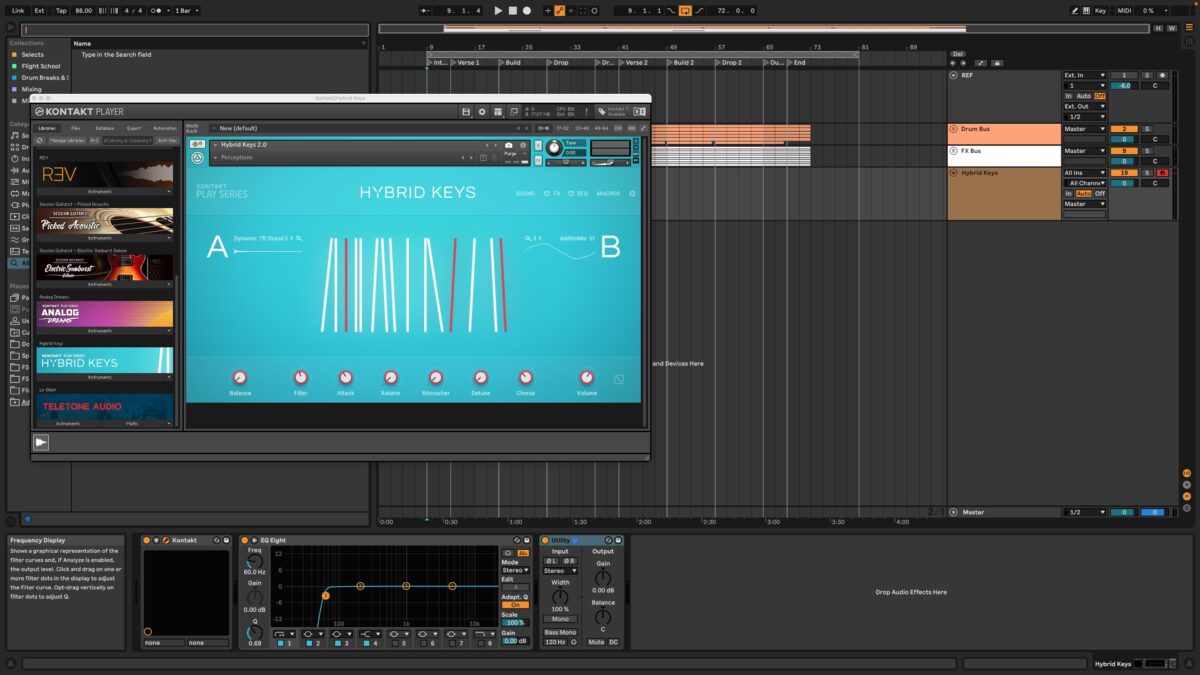Switch to Kontakt Database tab

[x=105, y=128]
